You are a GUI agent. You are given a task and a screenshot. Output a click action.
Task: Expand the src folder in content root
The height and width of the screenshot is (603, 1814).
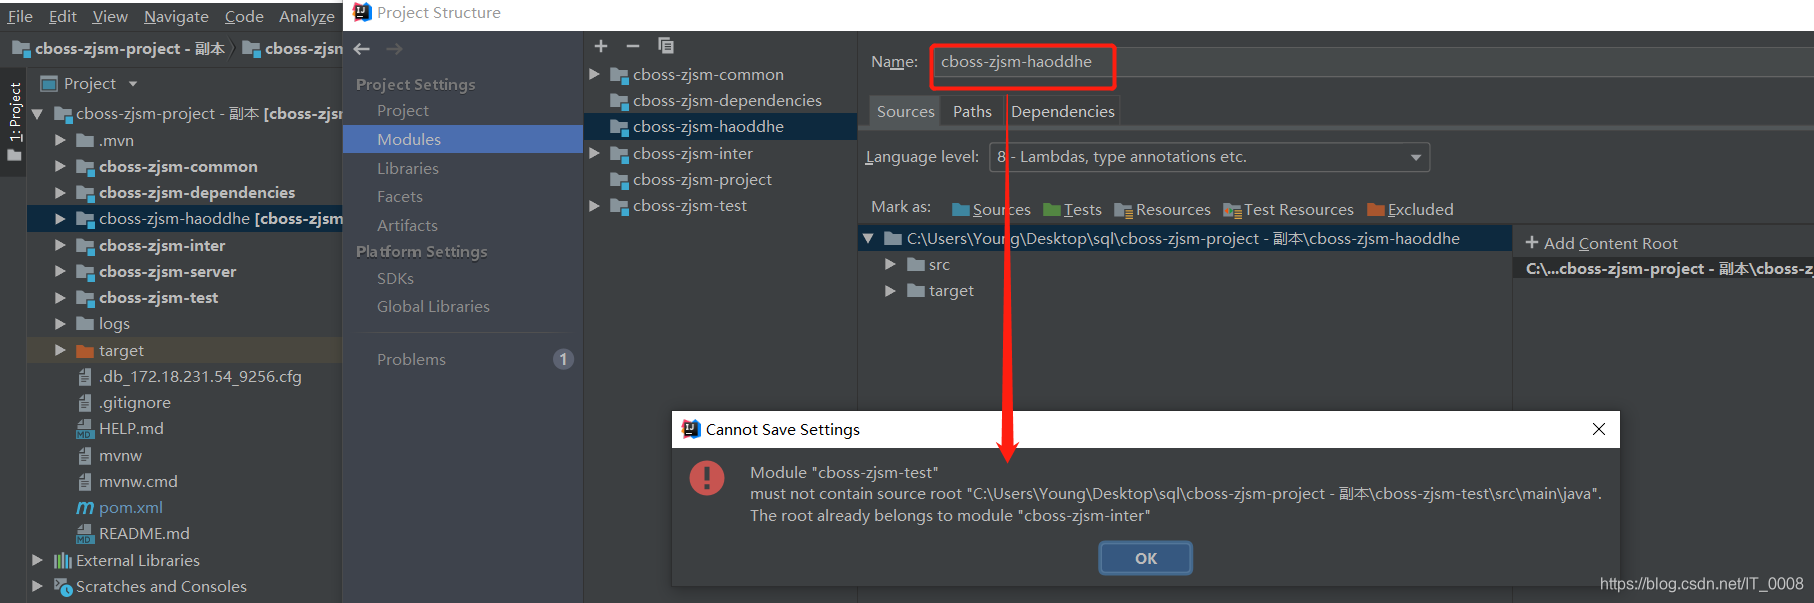(x=890, y=265)
